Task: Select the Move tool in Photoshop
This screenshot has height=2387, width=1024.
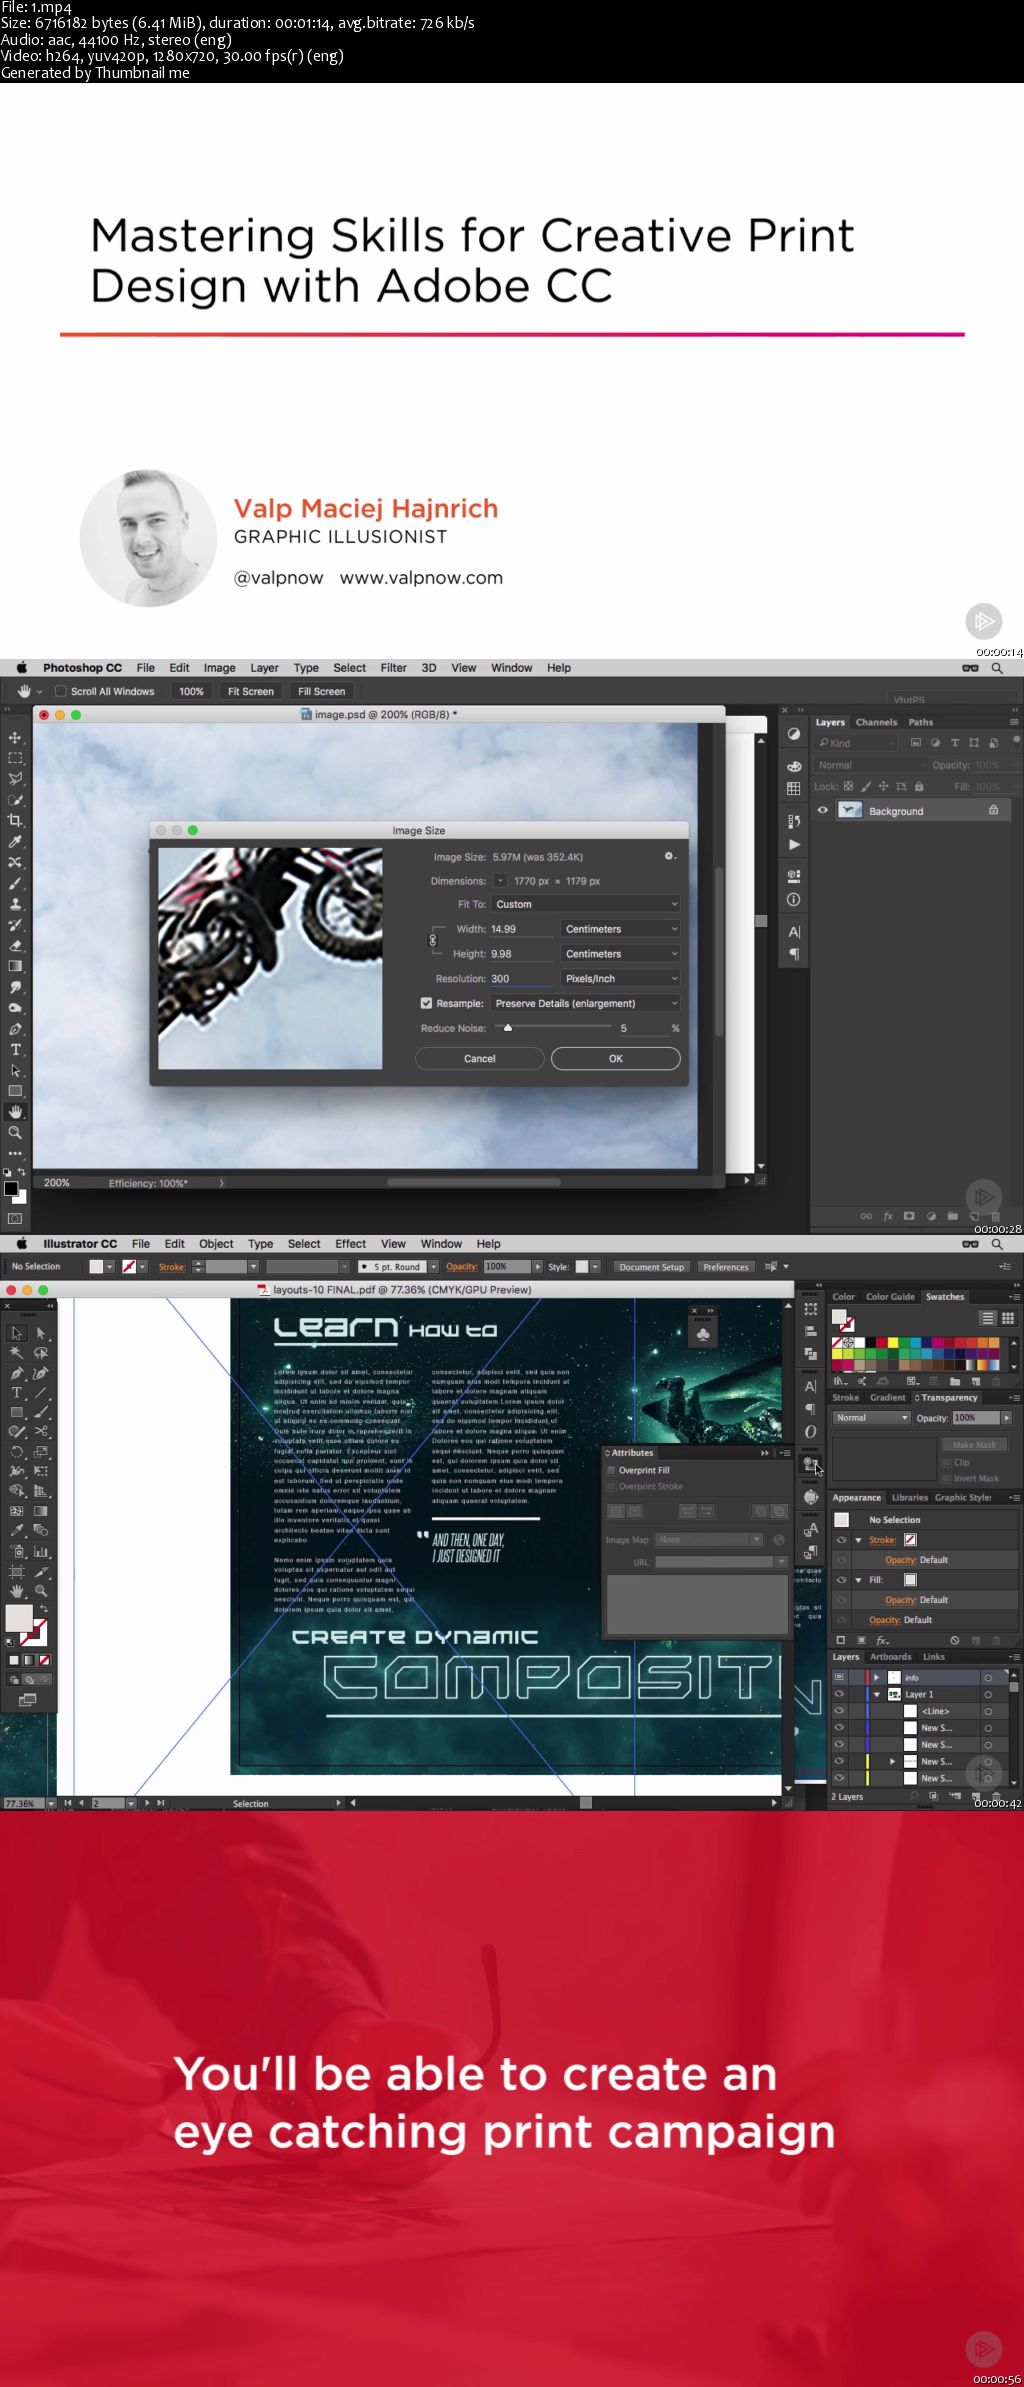Action: point(15,737)
